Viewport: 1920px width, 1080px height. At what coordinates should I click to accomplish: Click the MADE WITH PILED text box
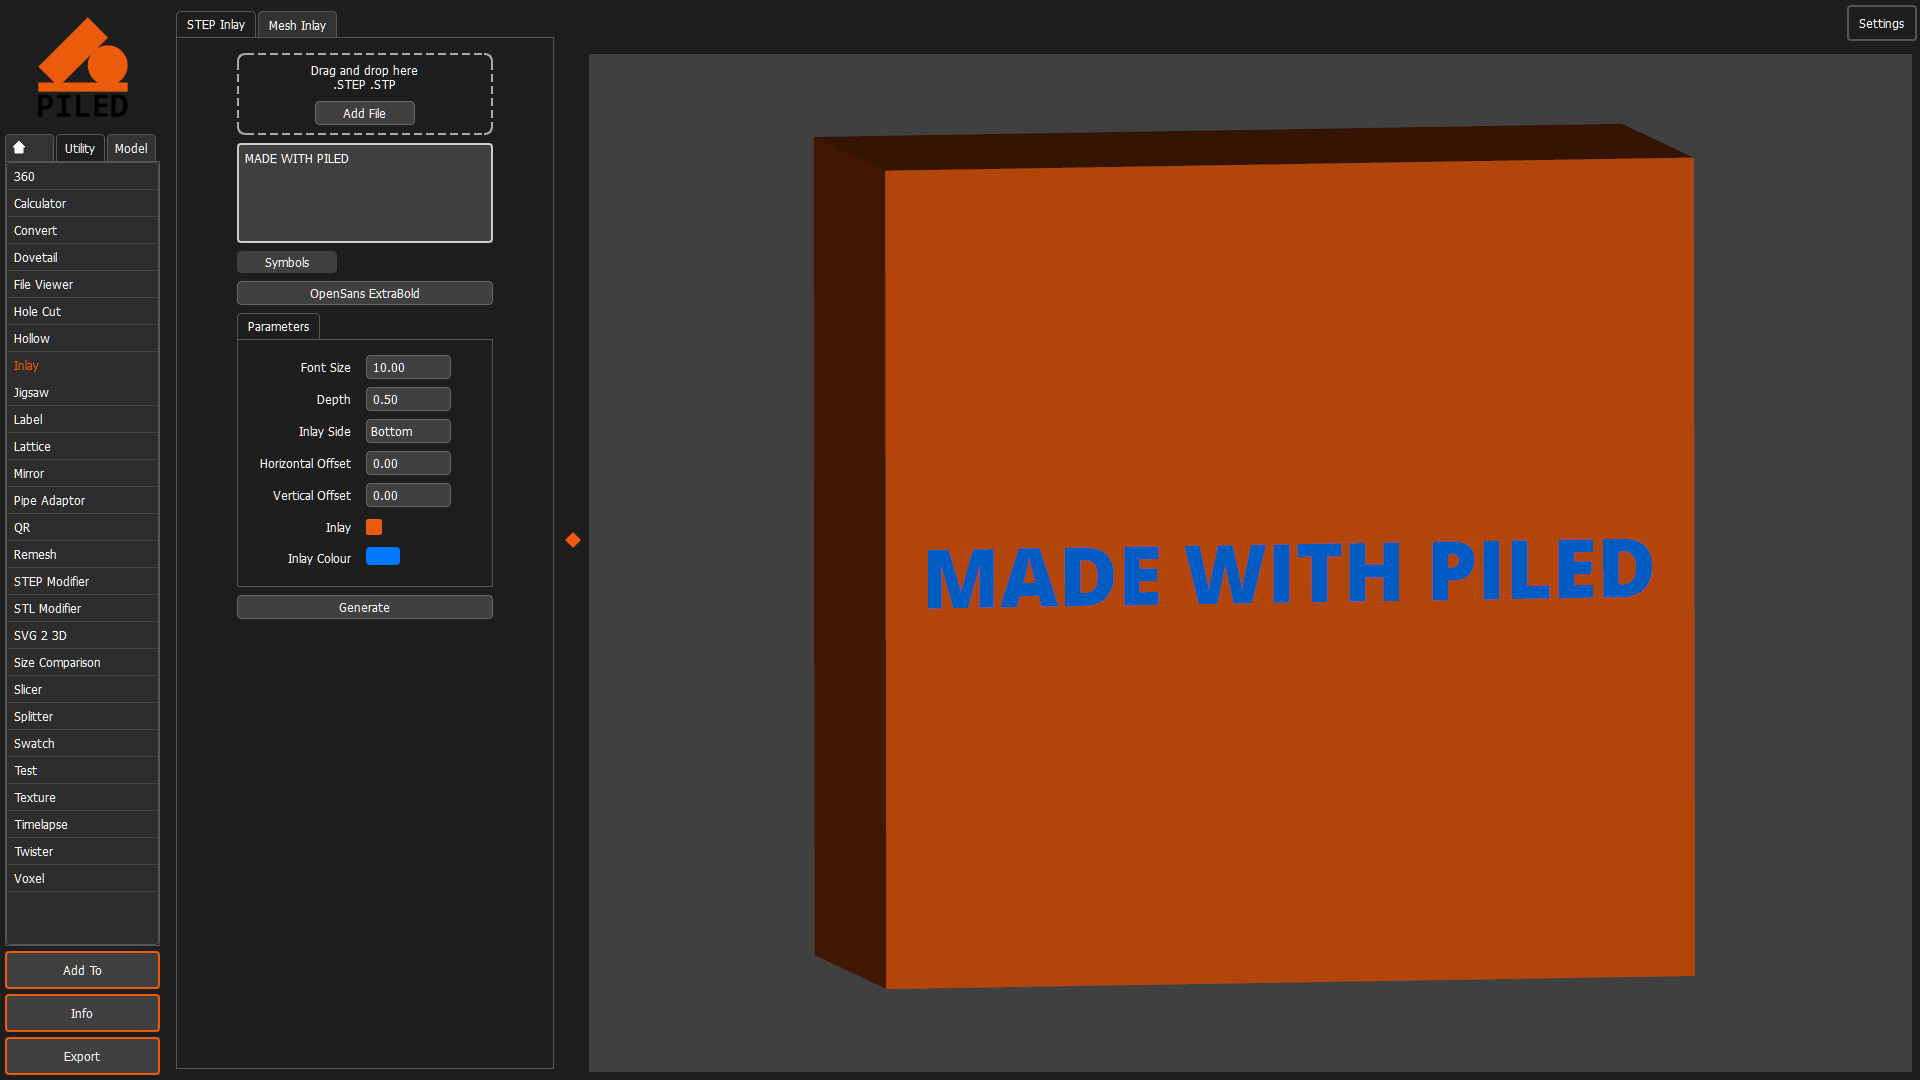(x=364, y=193)
